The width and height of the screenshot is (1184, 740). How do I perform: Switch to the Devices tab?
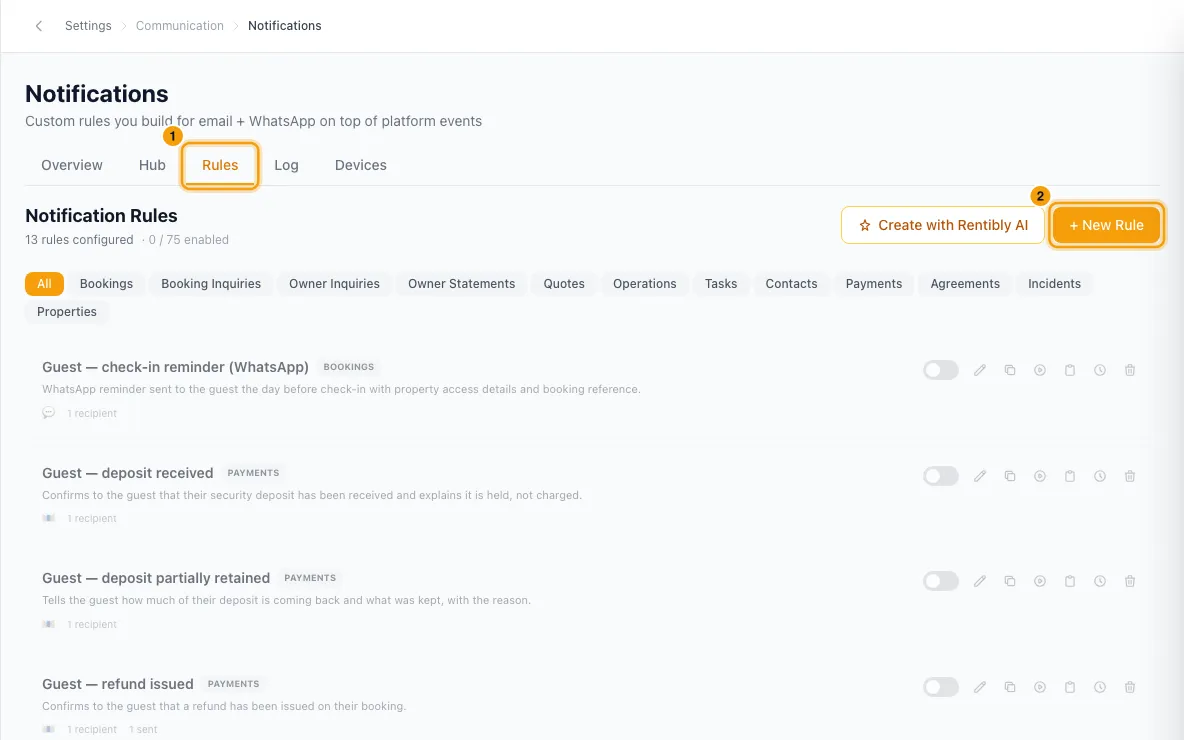(361, 165)
